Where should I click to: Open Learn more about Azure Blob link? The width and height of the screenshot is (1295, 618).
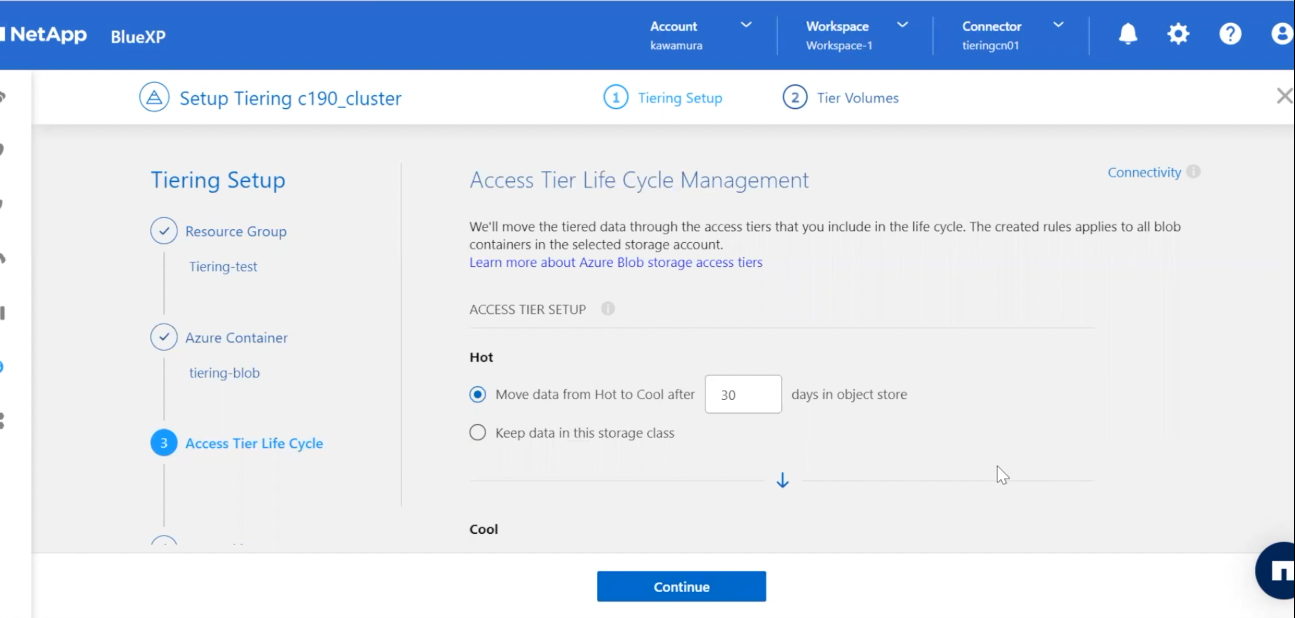click(x=616, y=262)
